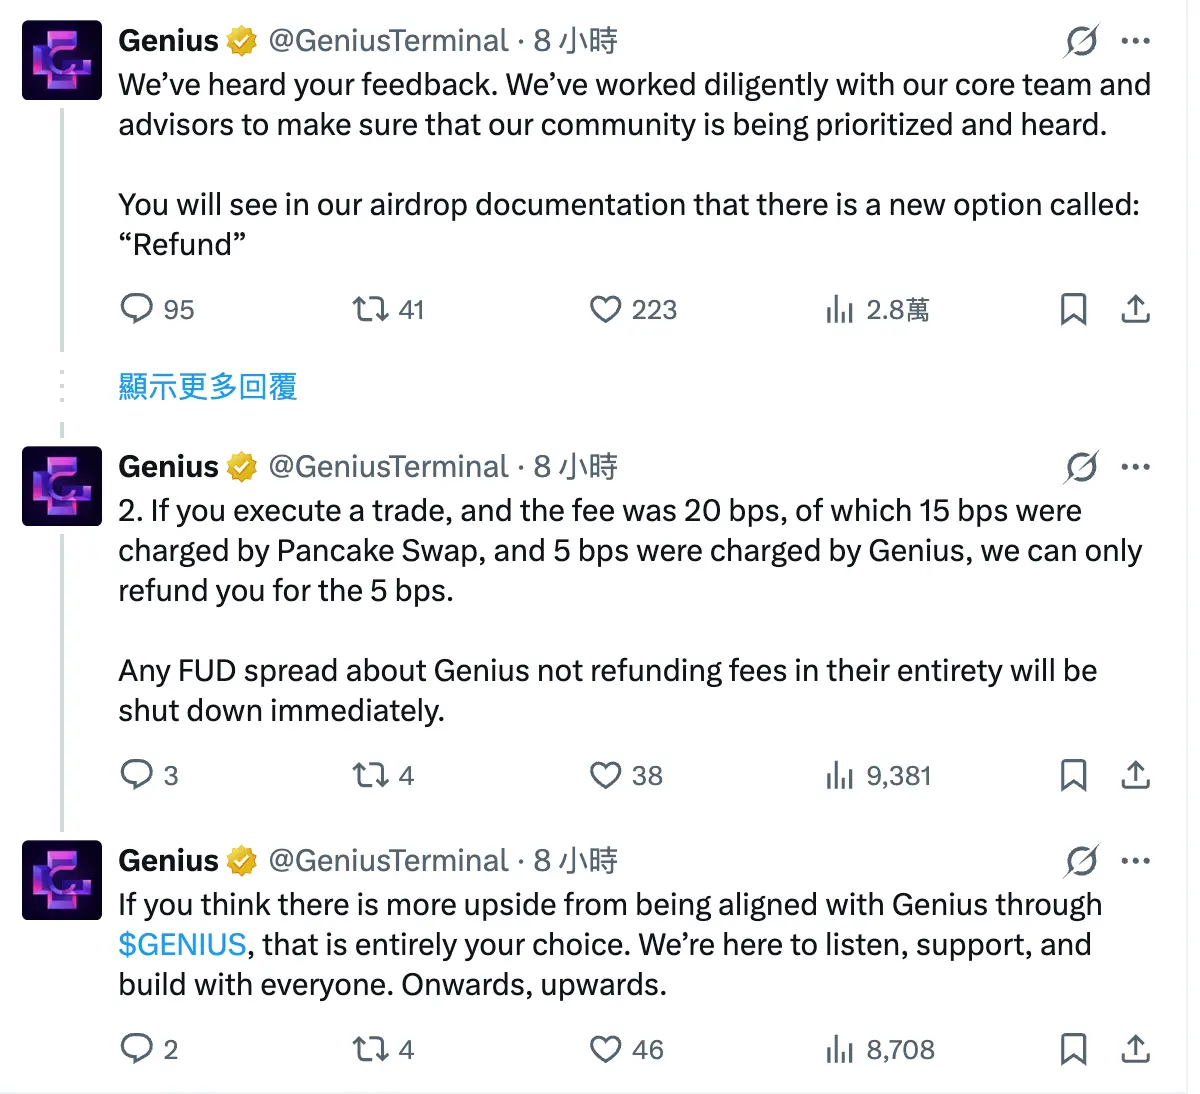
Task: Reply to the FUD tweet with 3 replies
Action: [136, 775]
